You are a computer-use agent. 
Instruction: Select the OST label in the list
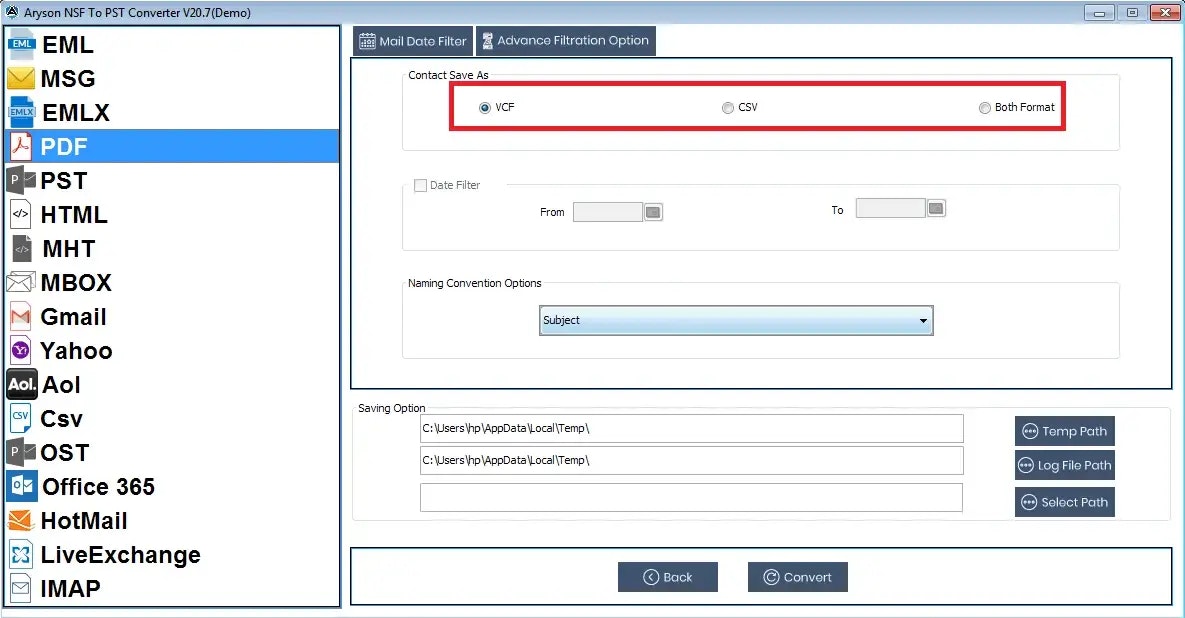[x=64, y=453]
